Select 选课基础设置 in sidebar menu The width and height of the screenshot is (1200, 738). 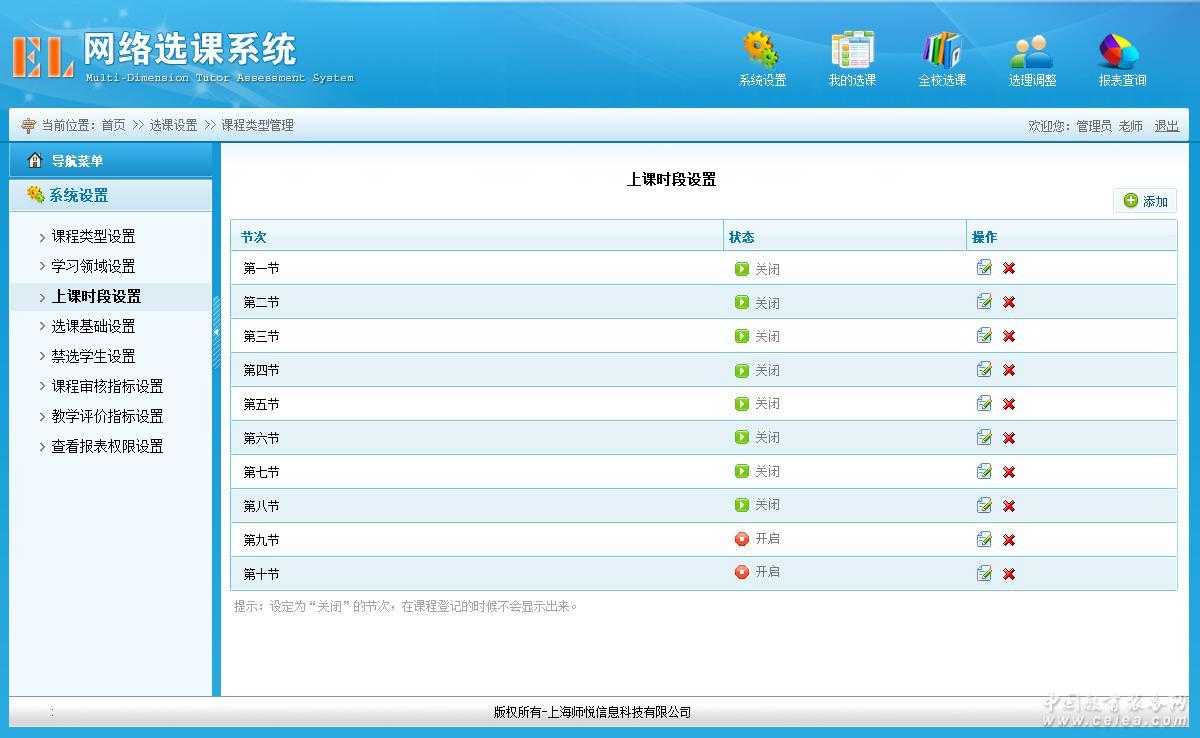click(x=93, y=327)
